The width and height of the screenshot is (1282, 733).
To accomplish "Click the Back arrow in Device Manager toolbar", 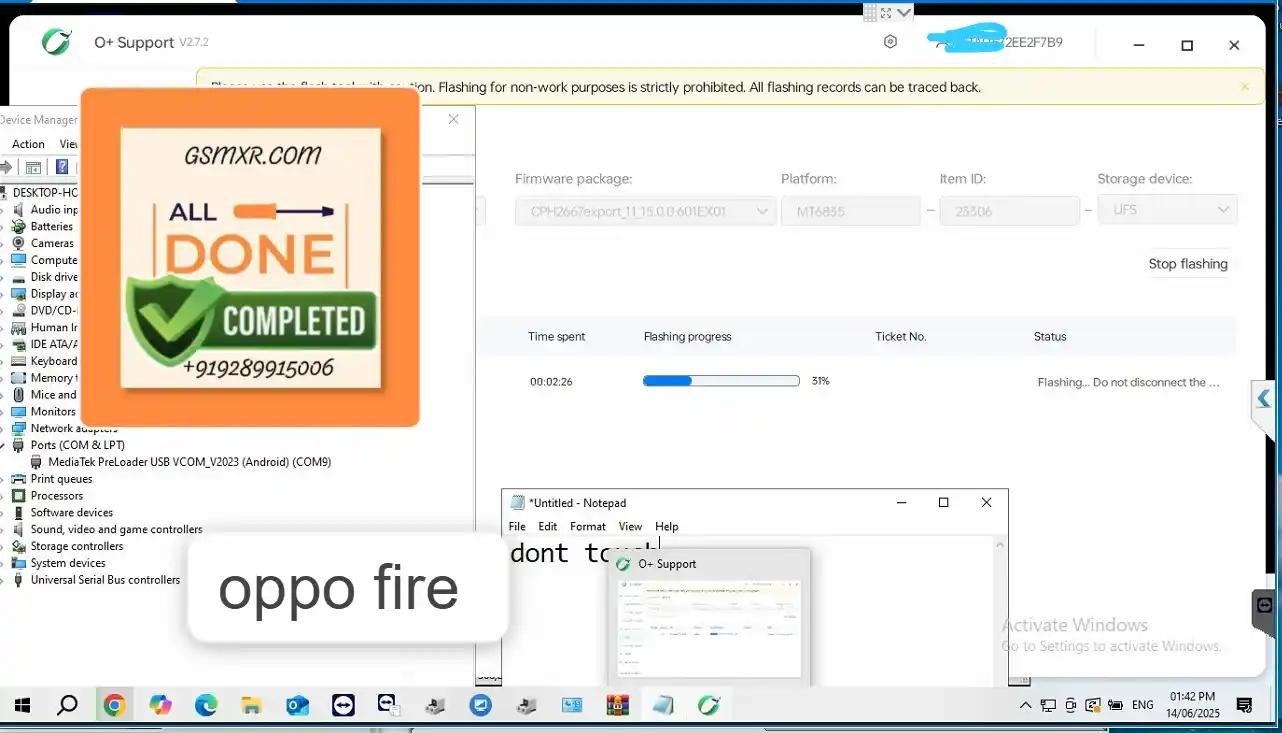I will click(x=6, y=167).
